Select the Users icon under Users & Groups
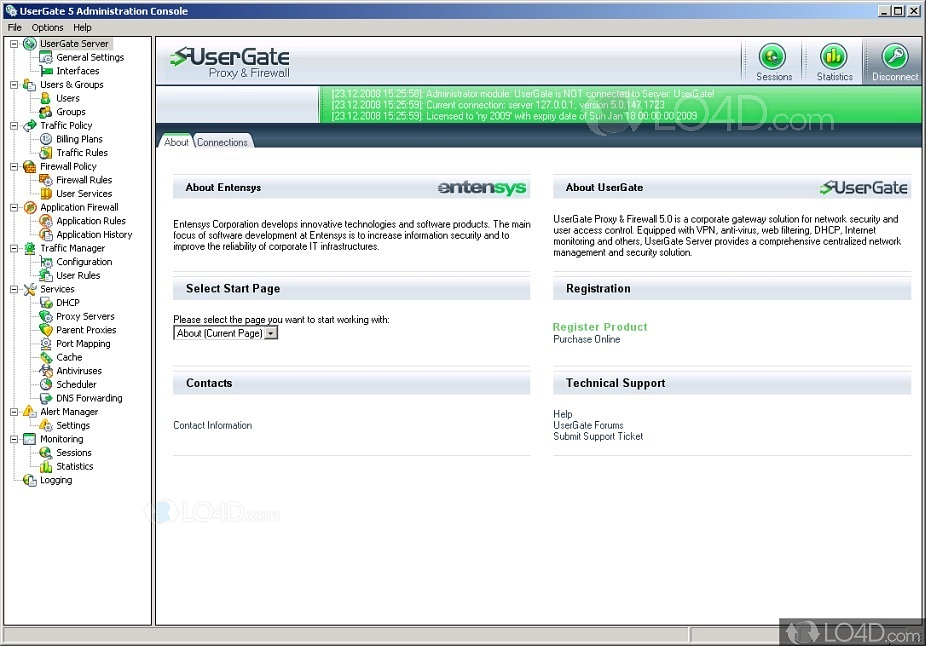The height and width of the screenshot is (646, 926). pyautogui.click(x=46, y=98)
